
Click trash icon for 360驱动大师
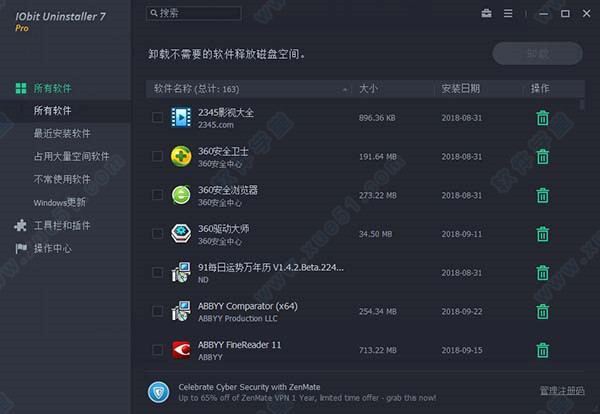point(542,234)
